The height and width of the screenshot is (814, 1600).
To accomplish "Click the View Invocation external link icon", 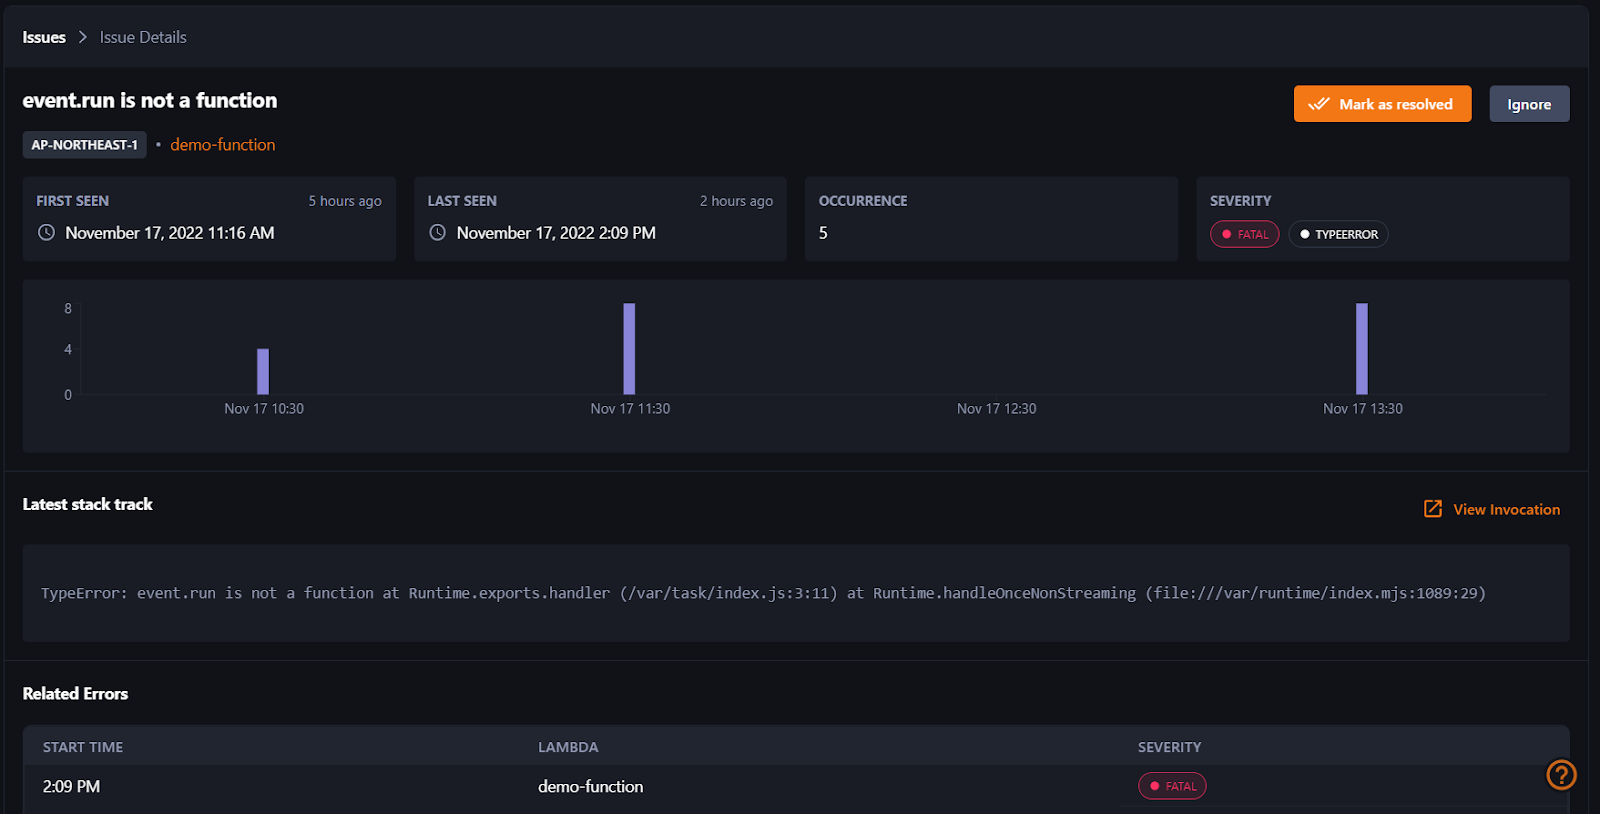I will pos(1432,509).
